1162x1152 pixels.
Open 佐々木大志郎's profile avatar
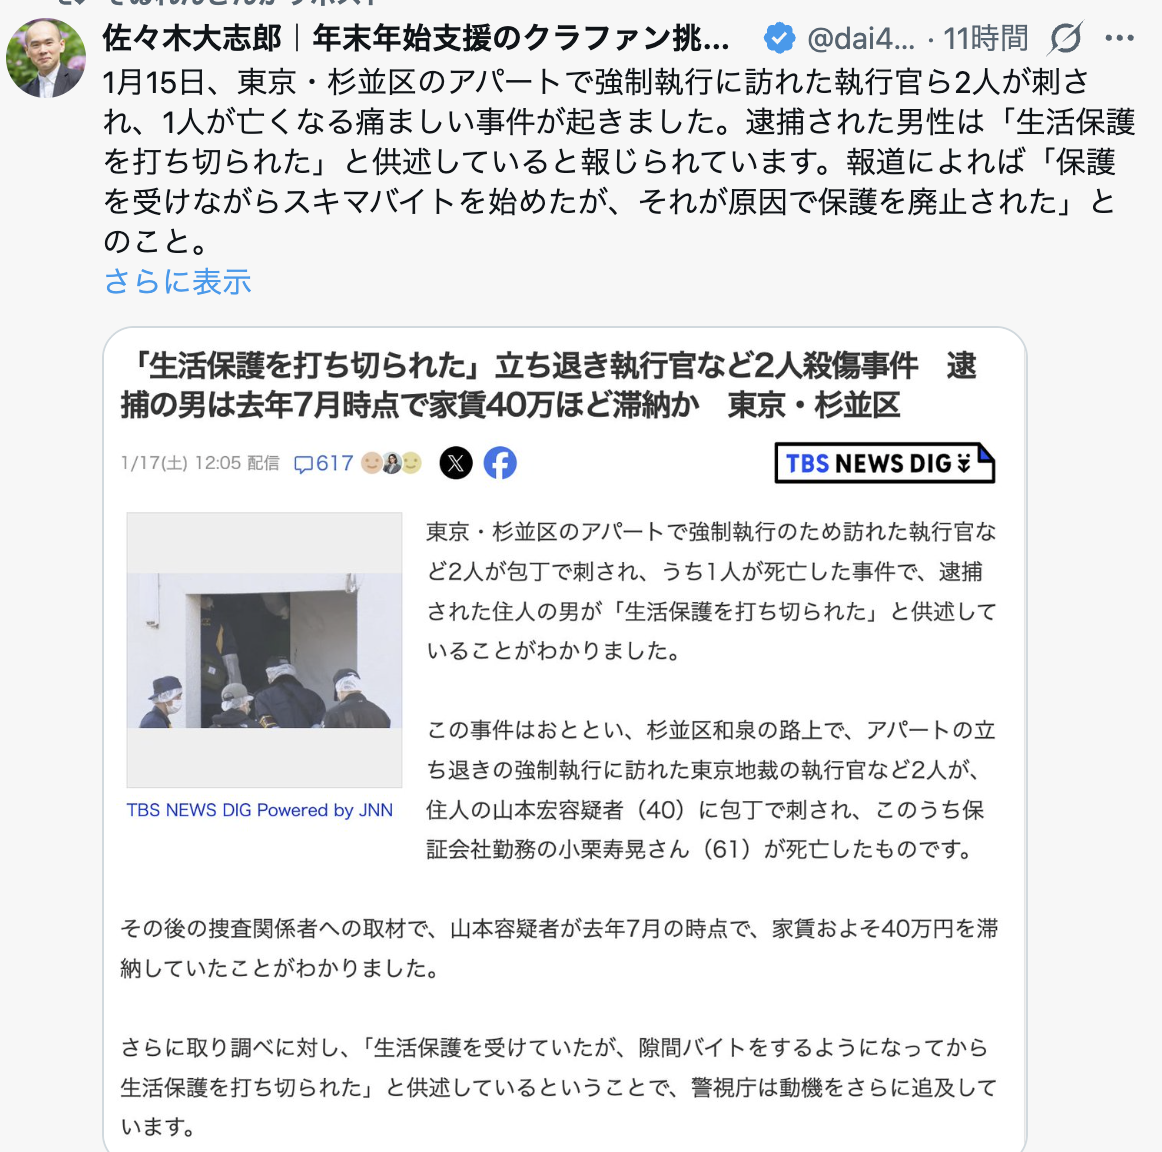pos(46,58)
